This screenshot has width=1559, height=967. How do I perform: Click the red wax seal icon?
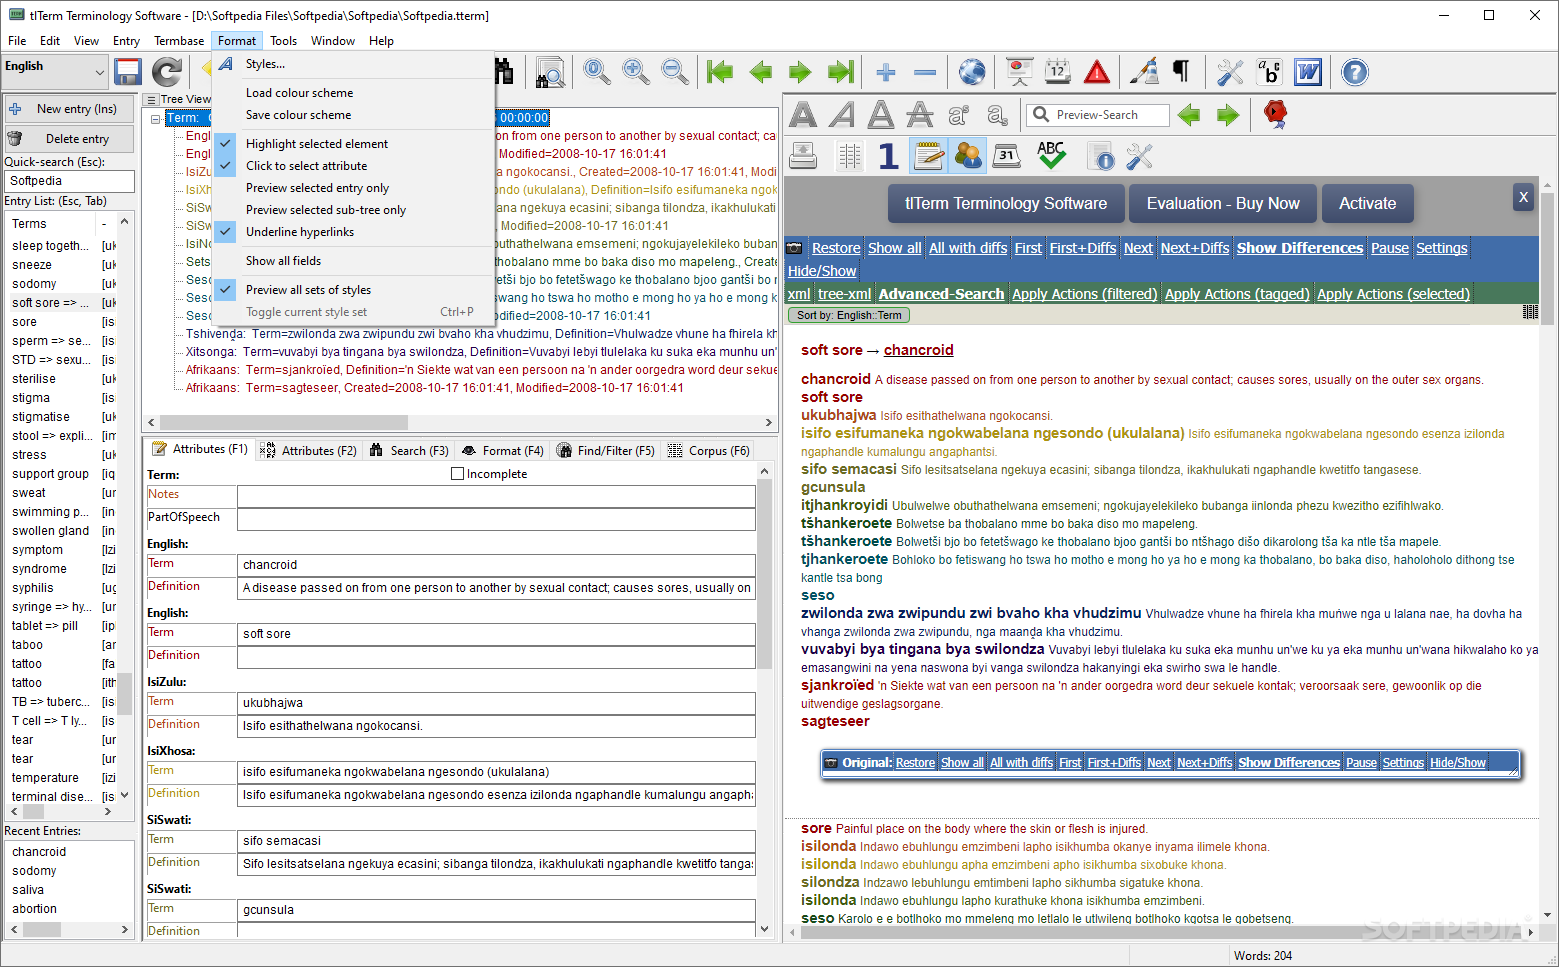click(x=1275, y=114)
